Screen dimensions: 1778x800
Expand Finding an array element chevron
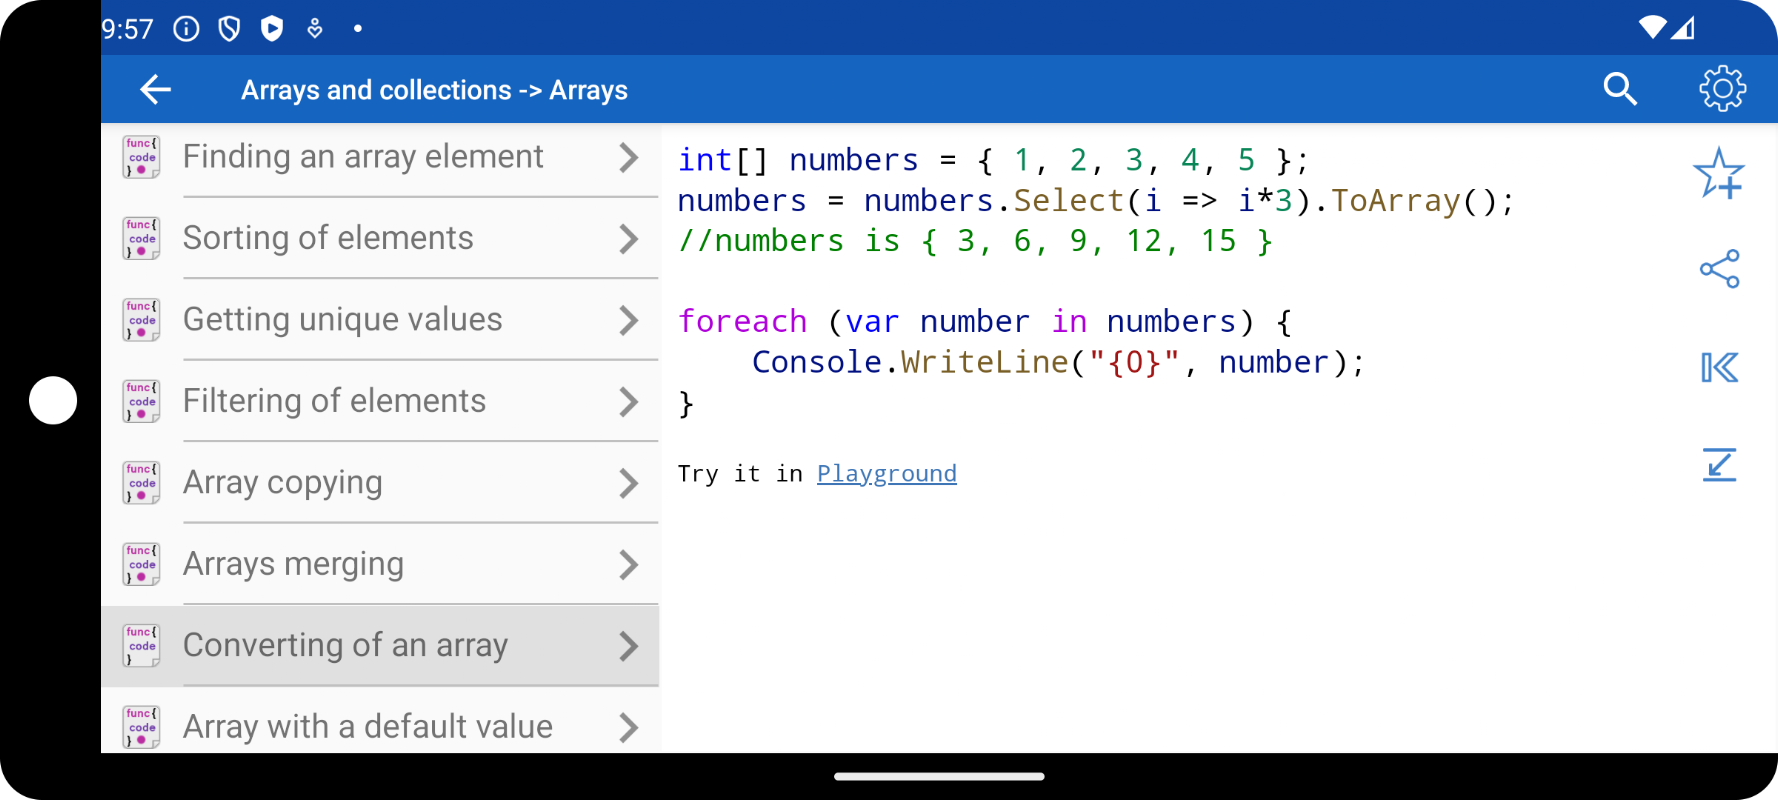point(628,157)
